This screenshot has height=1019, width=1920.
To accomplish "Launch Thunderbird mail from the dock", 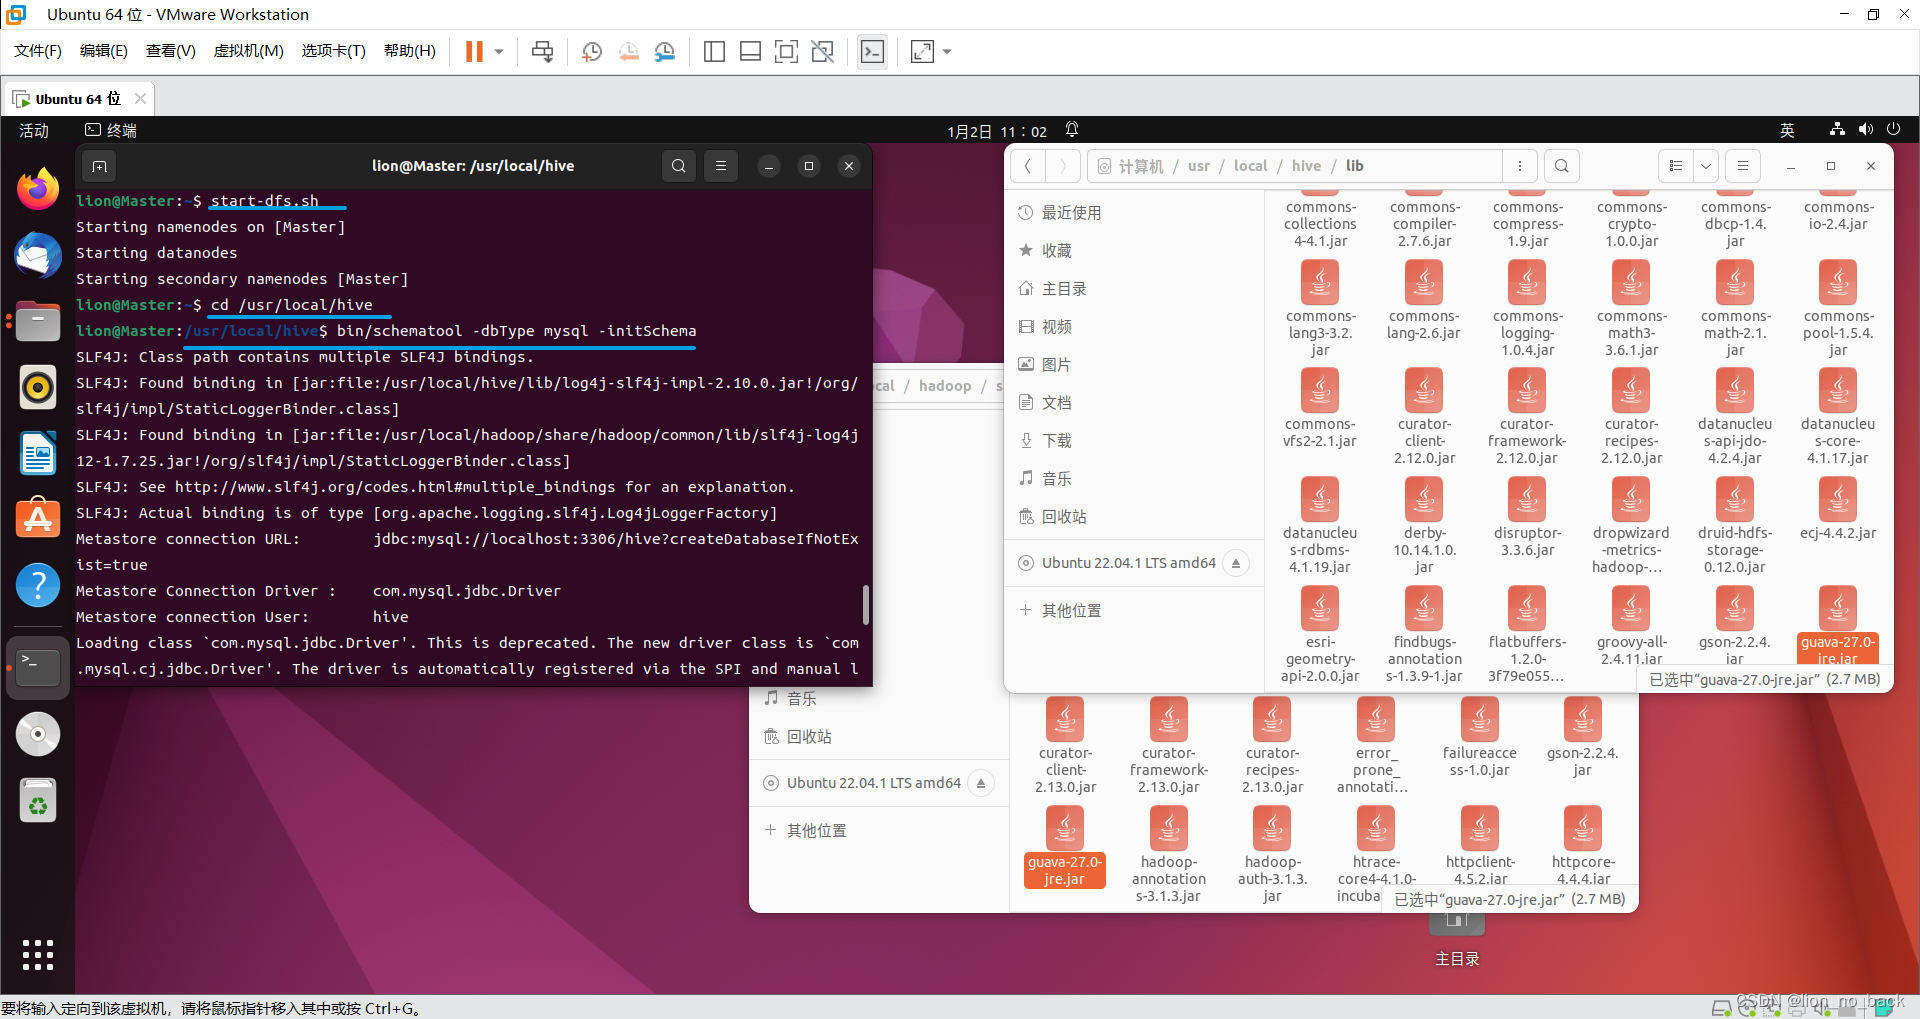I will coord(38,255).
